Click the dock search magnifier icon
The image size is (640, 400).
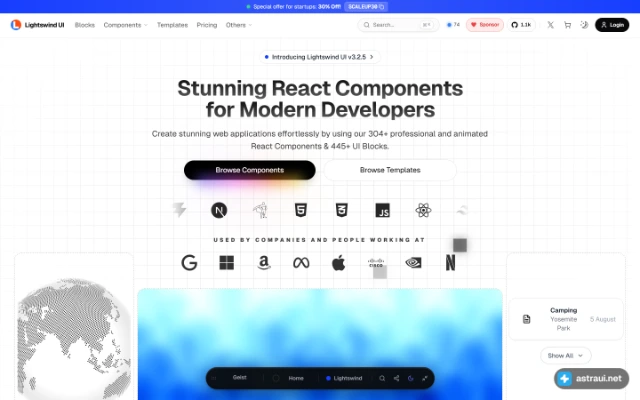(x=382, y=378)
